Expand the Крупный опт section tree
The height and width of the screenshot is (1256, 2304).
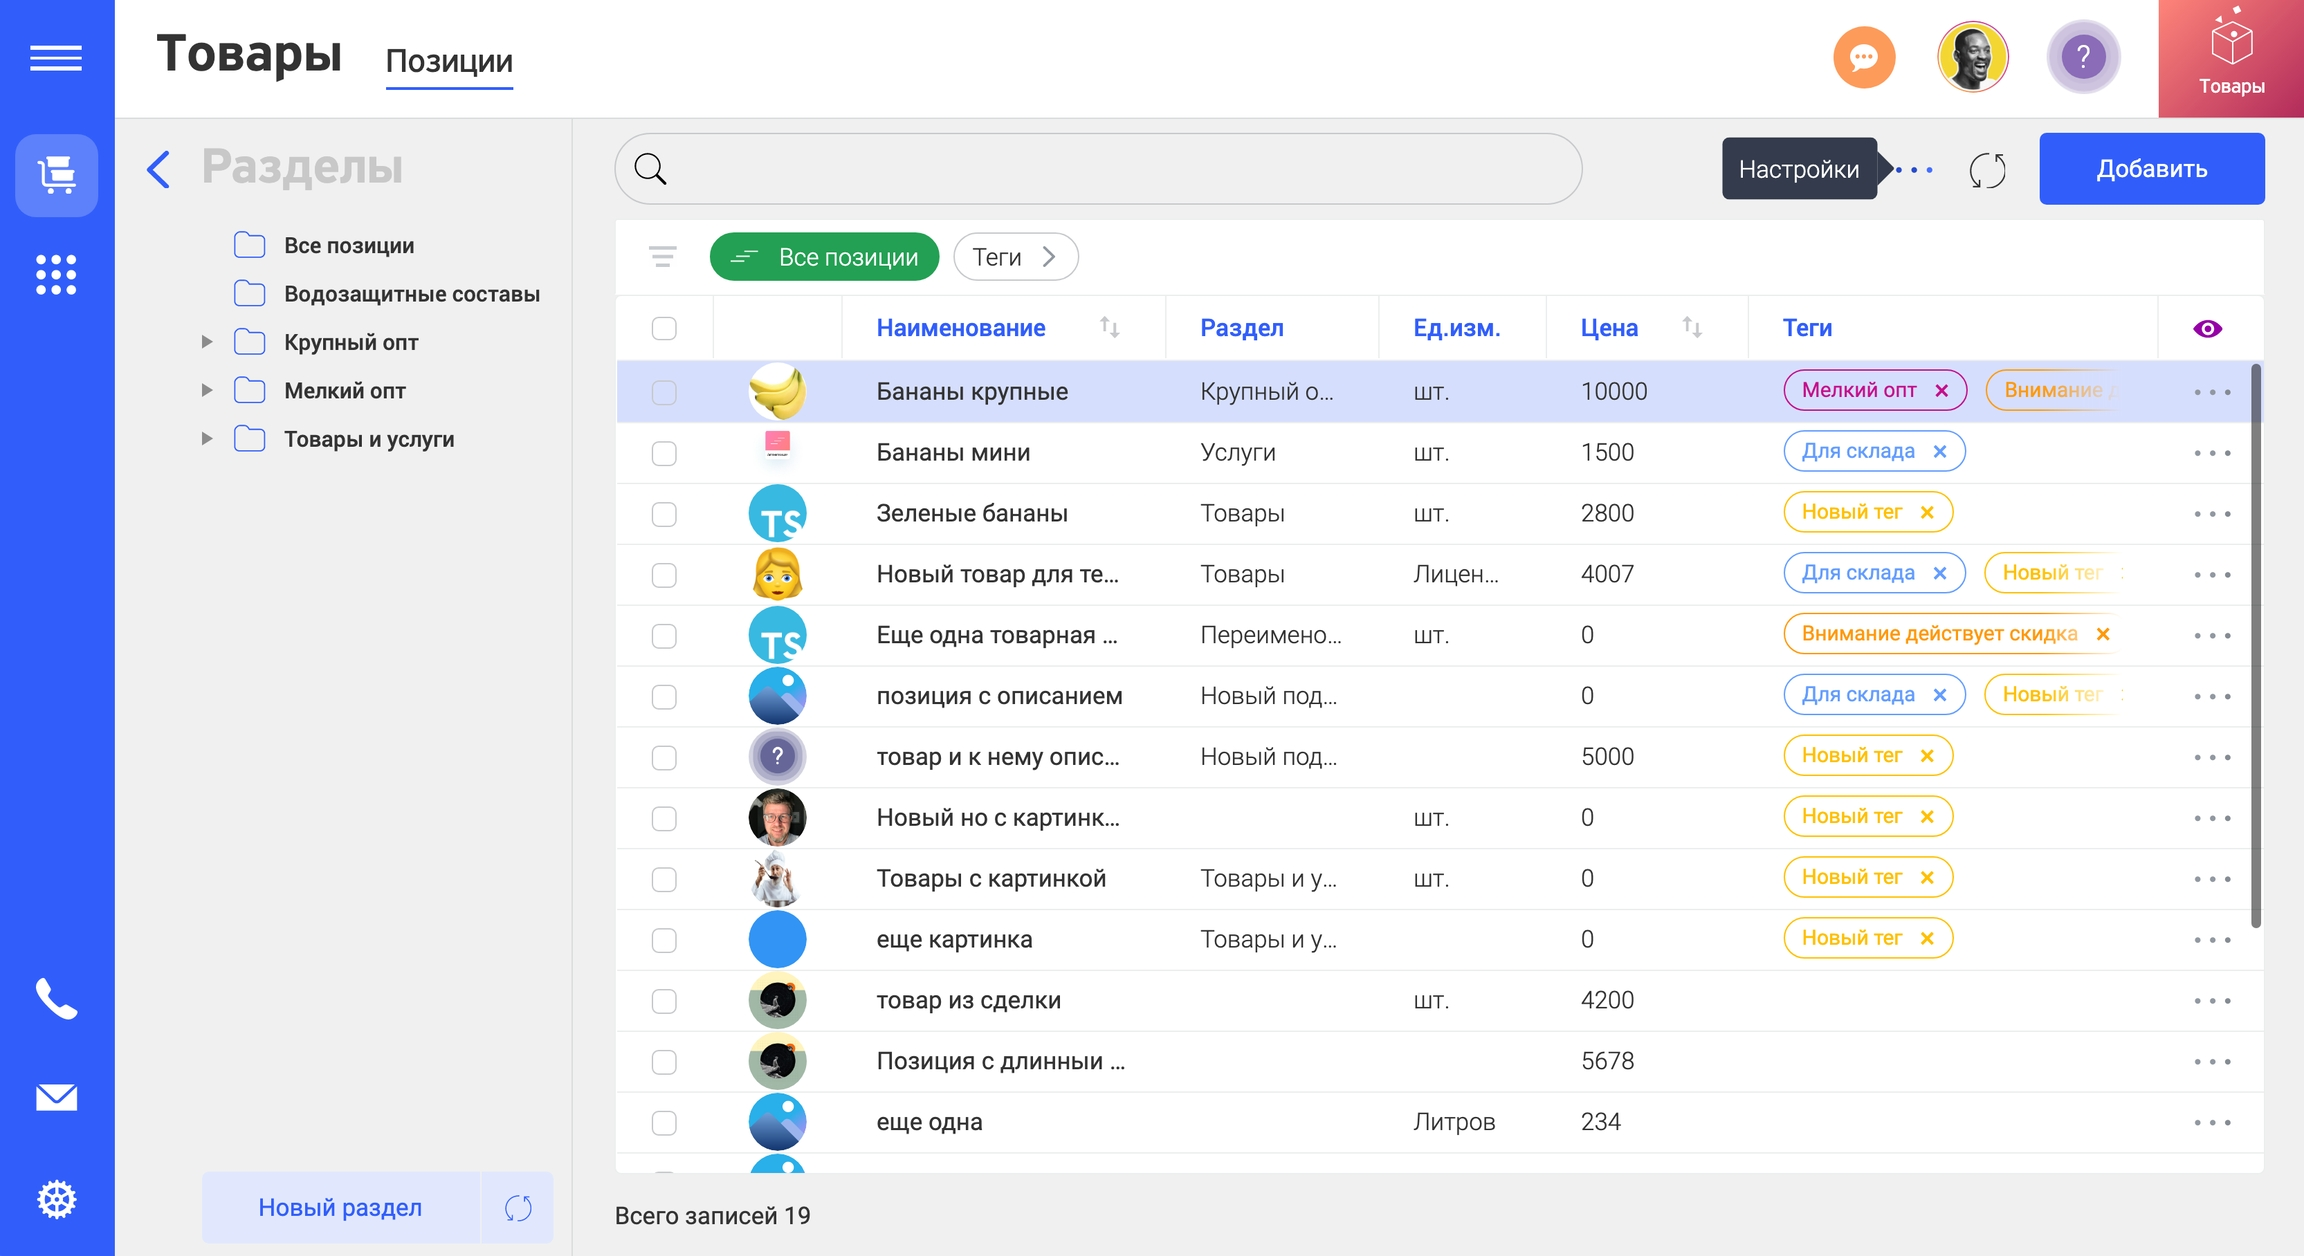click(207, 342)
